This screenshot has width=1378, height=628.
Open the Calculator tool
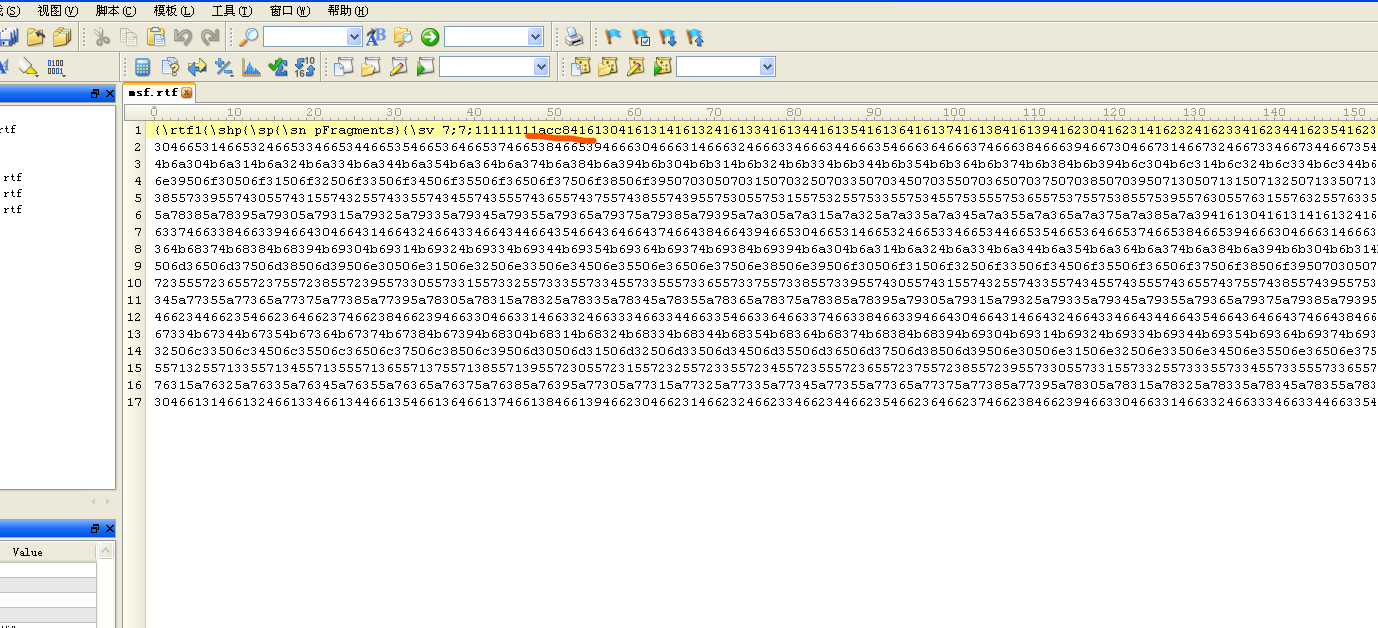point(143,67)
